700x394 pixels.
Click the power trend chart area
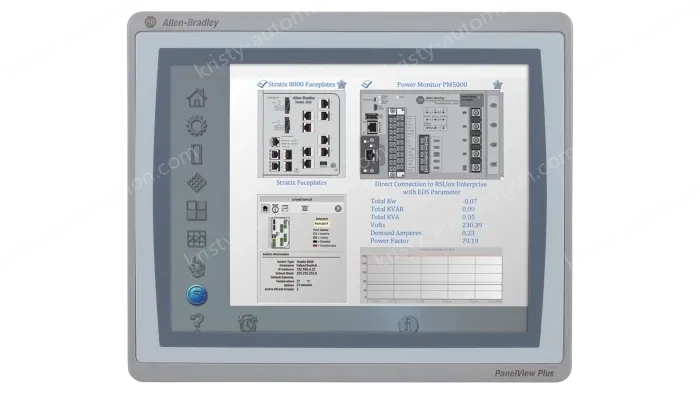coord(431,276)
